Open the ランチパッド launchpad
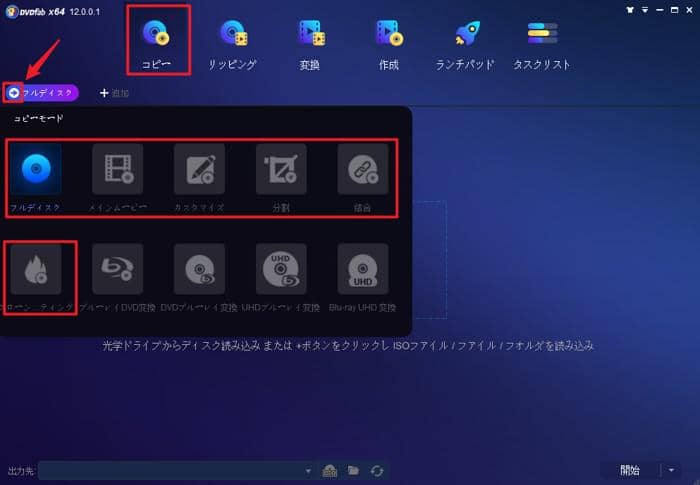 point(465,44)
